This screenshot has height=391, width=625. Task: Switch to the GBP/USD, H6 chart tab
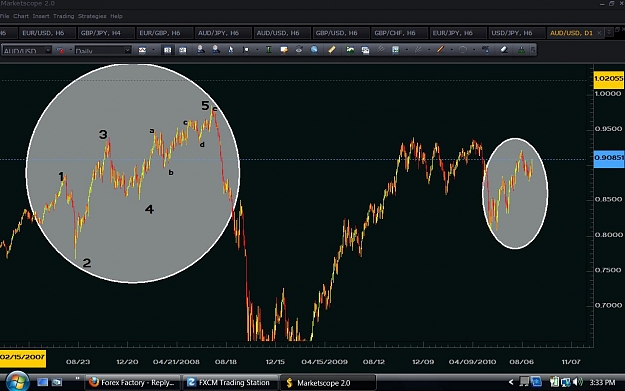[x=340, y=33]
